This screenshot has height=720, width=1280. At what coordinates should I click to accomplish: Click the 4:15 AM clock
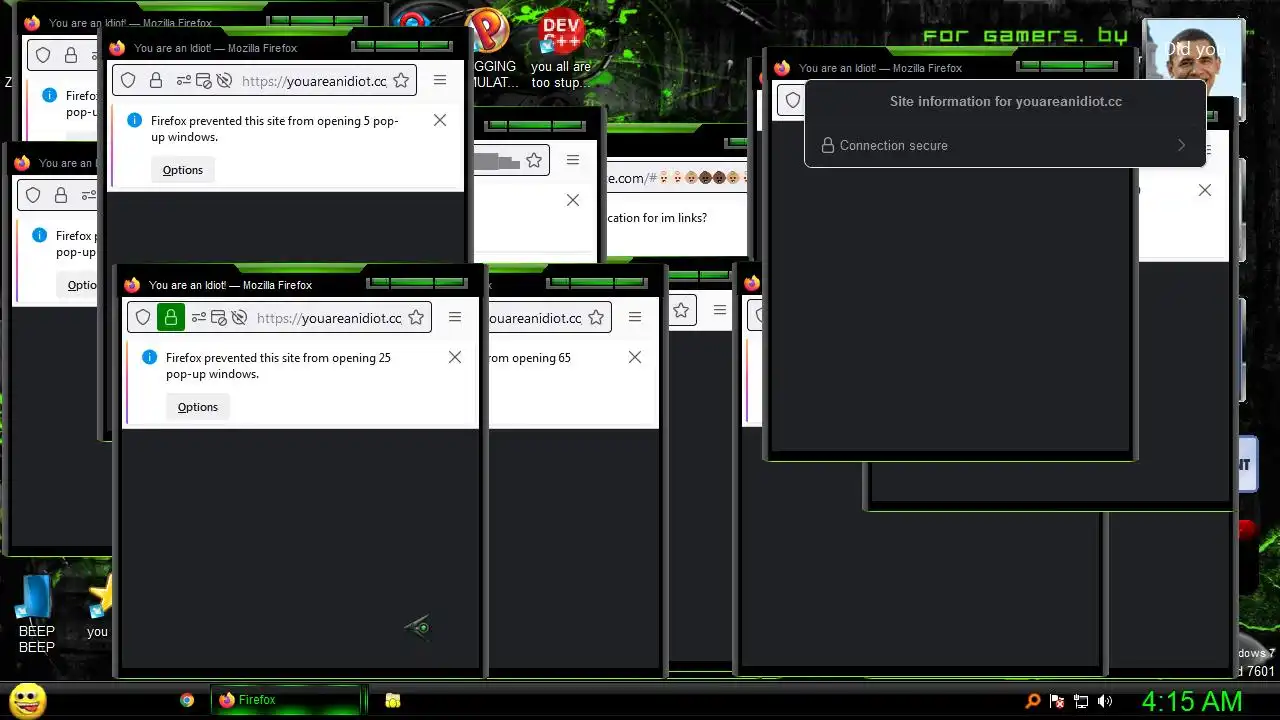point(1192,701)
